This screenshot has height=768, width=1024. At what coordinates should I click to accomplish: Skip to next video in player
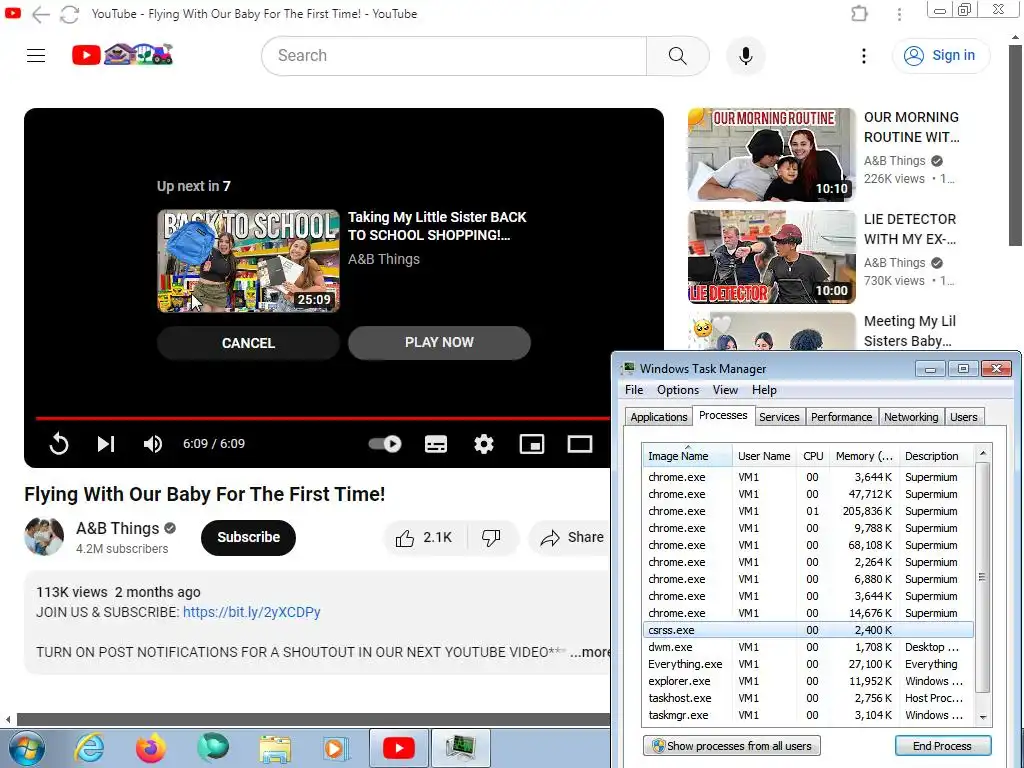point(106,444)
